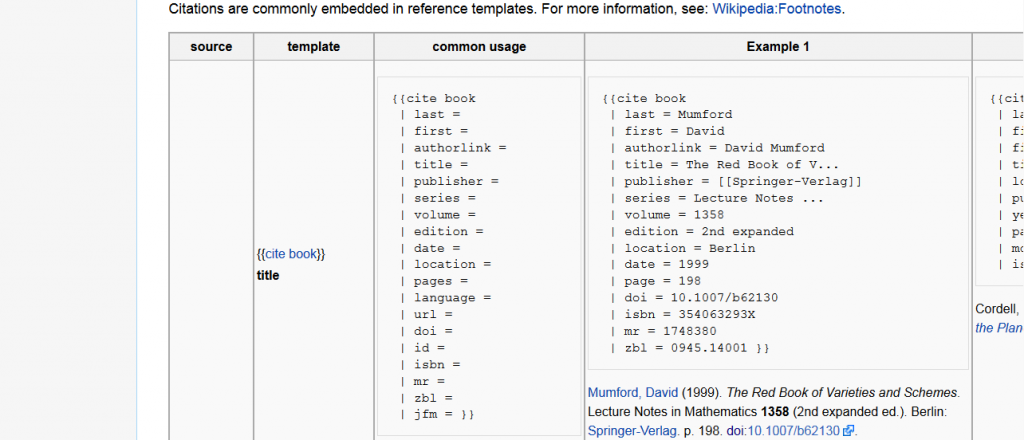
Task: Click '{{cite book' first line in Example 1
Action: (x=645, y=99)
